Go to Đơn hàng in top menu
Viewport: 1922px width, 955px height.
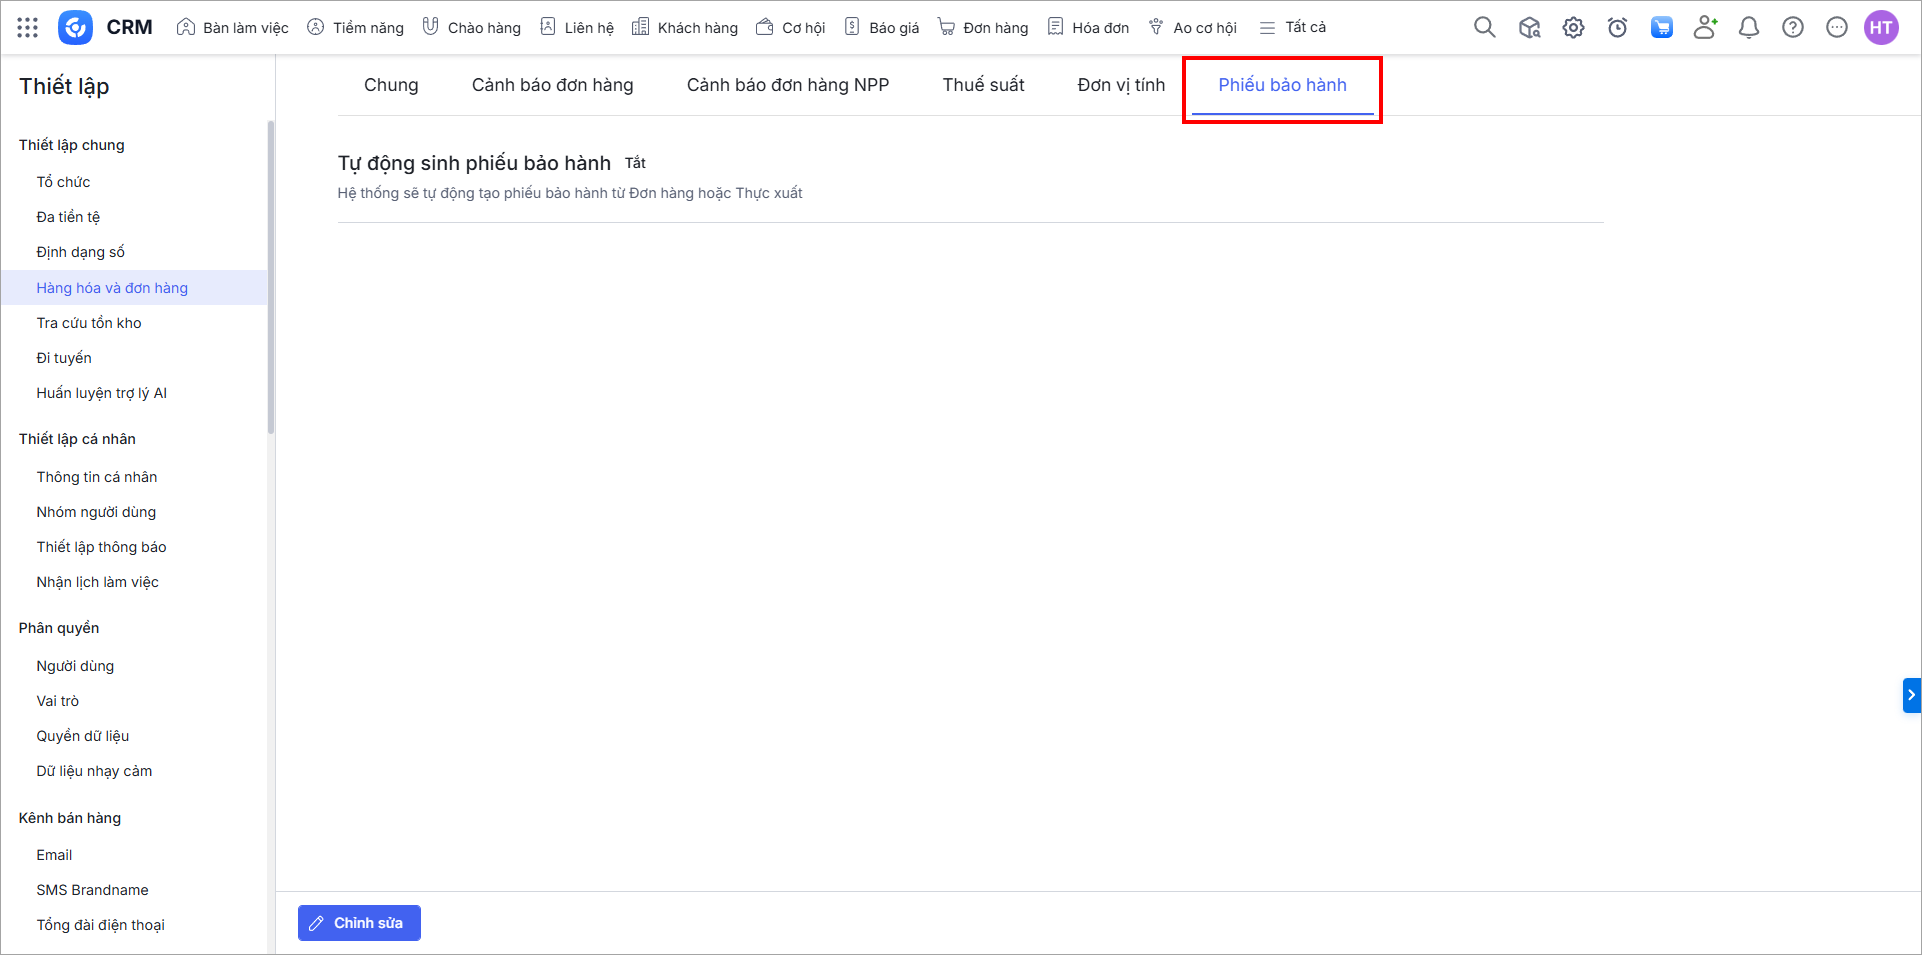(x=983, y=28)
